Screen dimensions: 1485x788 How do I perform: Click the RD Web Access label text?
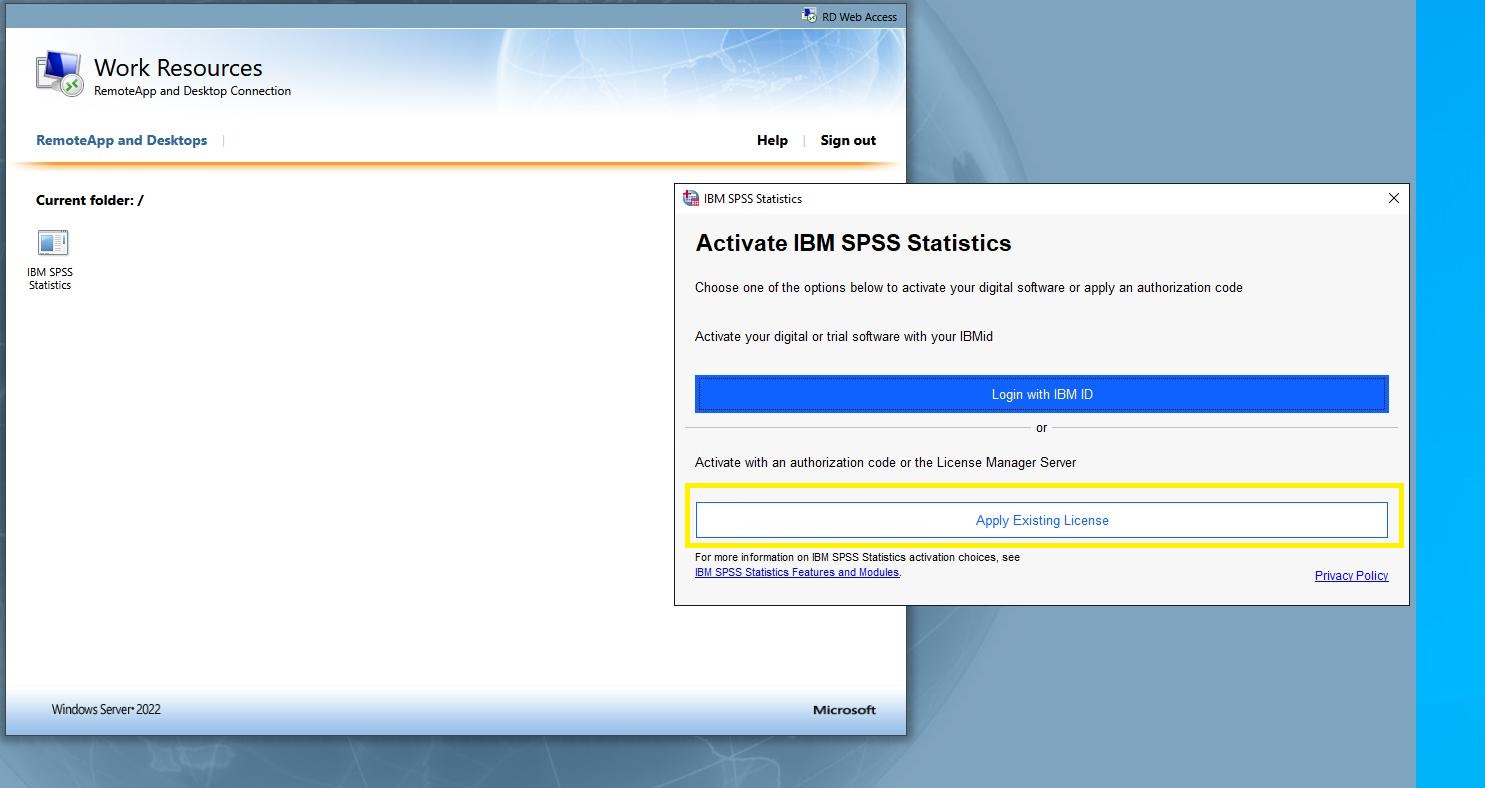coord(859,17)
